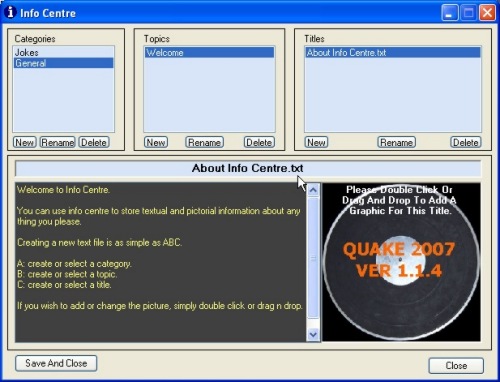Screen dimensions: 500x382
Task: Create a New category
Action: [24, 142]
